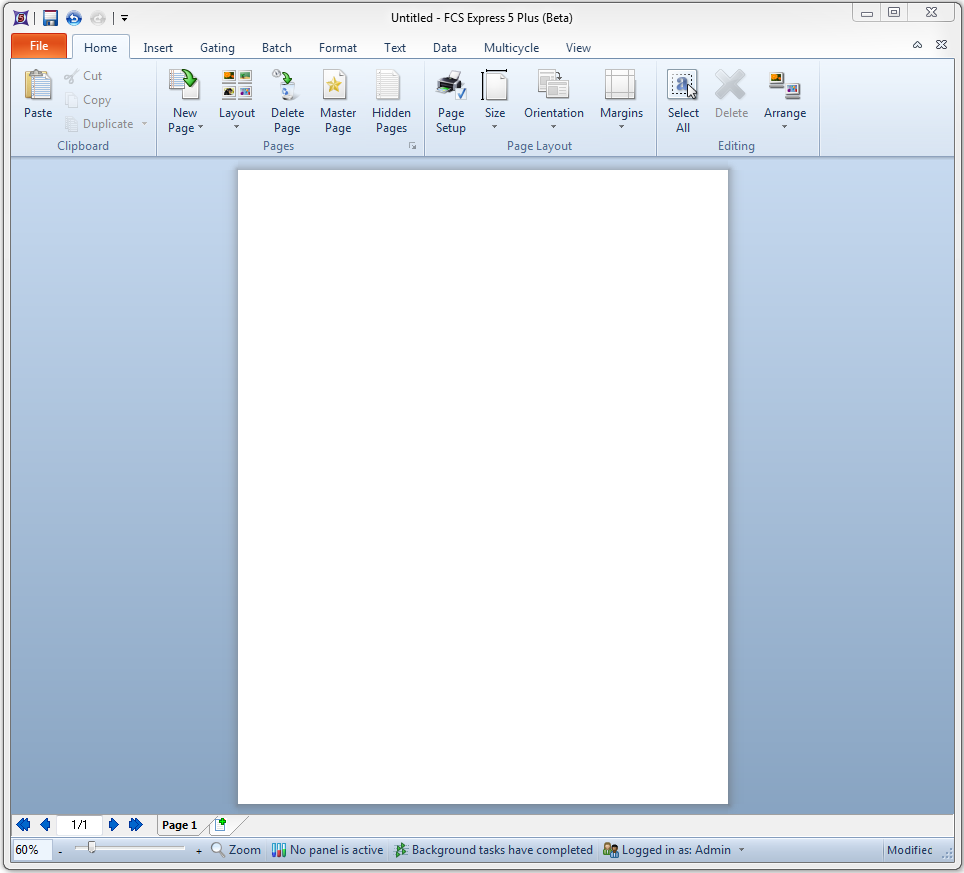
Task: Click the Save icon in quick access toolbar
Action: (x=50, y=18)
